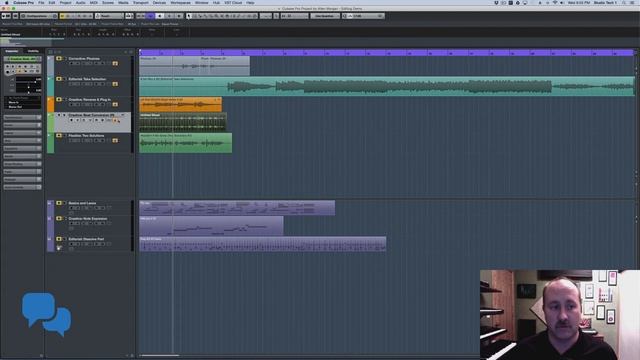Unmute the Basics and Lanes track
Viewport: 640px width, 360px height.
click(59, 203)
